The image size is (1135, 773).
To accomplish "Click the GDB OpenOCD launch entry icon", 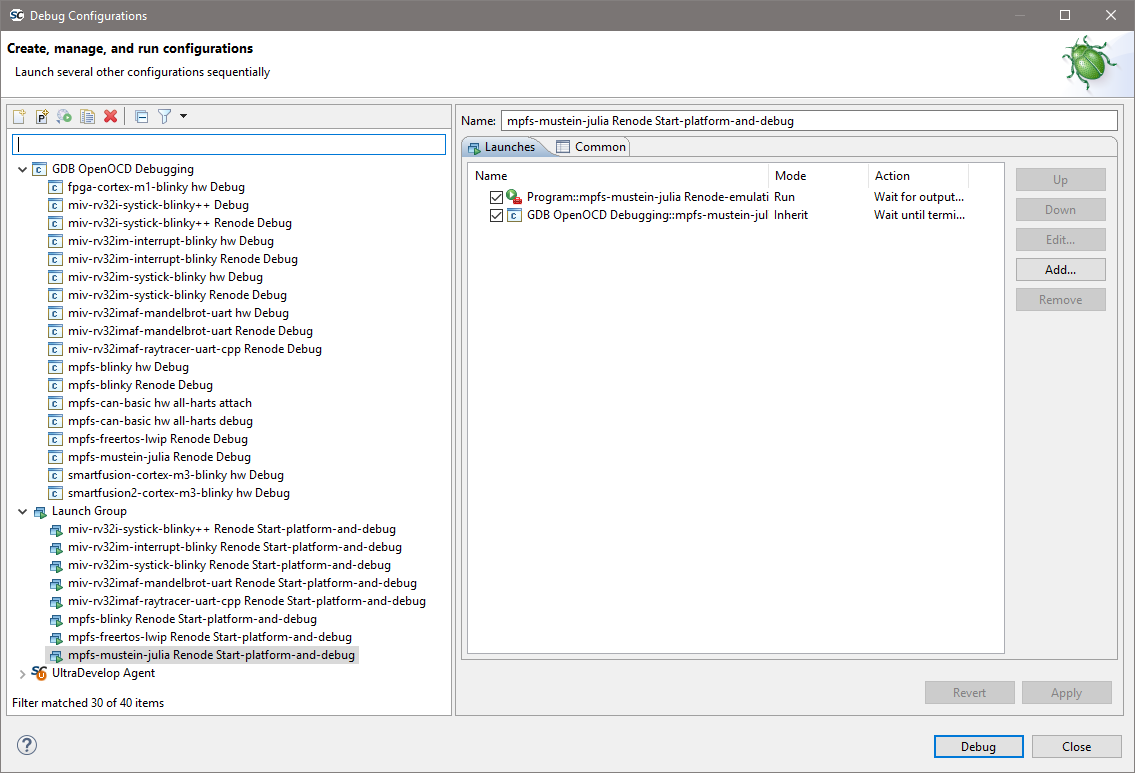I will (x=514, y=215).
